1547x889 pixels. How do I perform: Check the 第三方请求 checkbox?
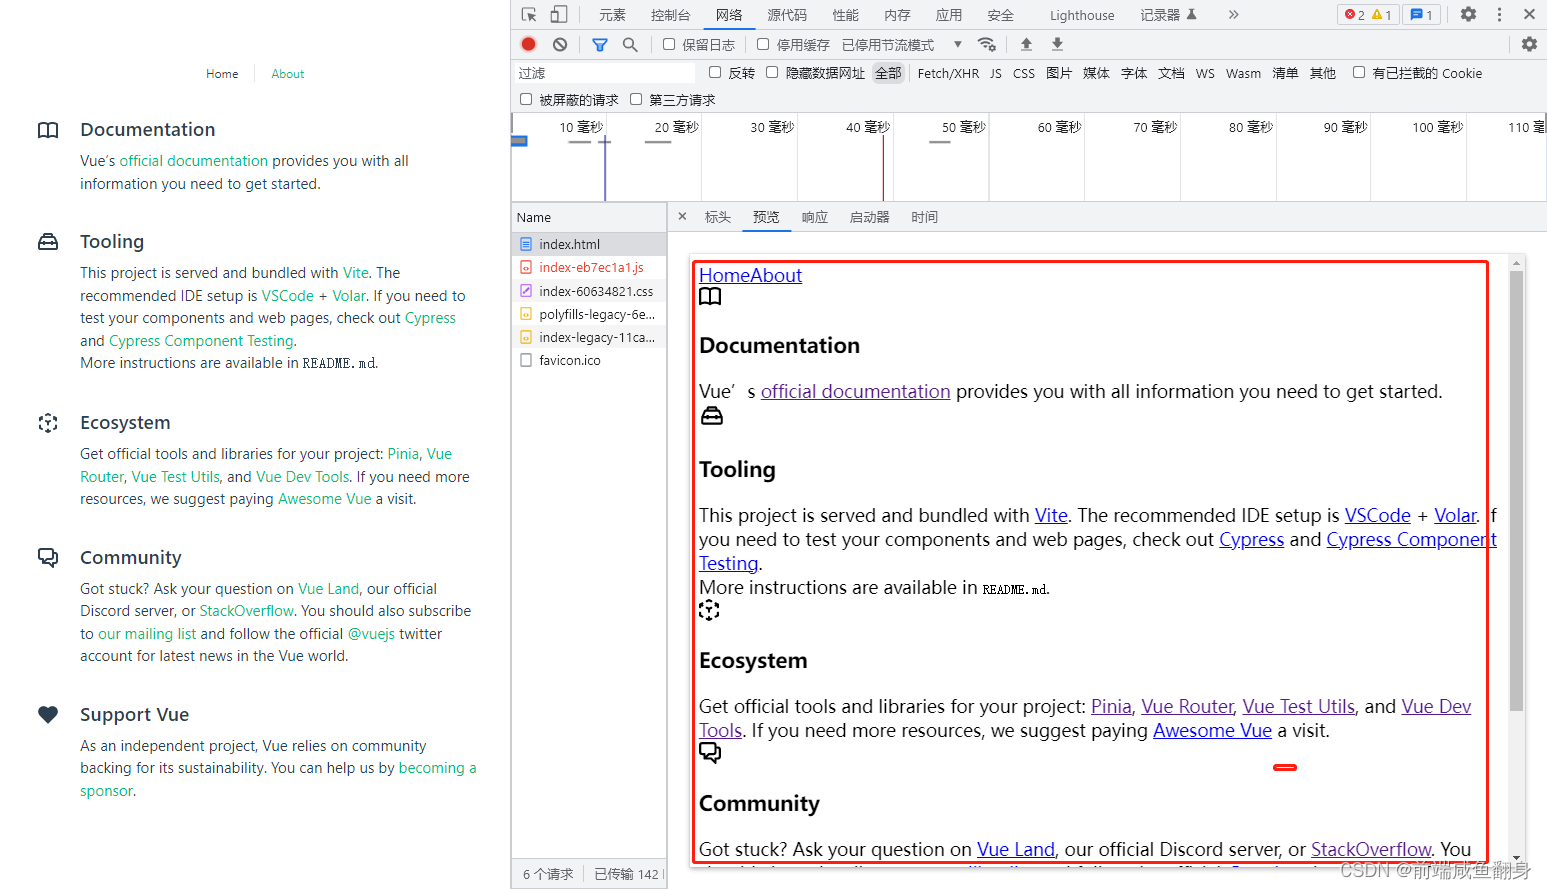tap(636, 99)
